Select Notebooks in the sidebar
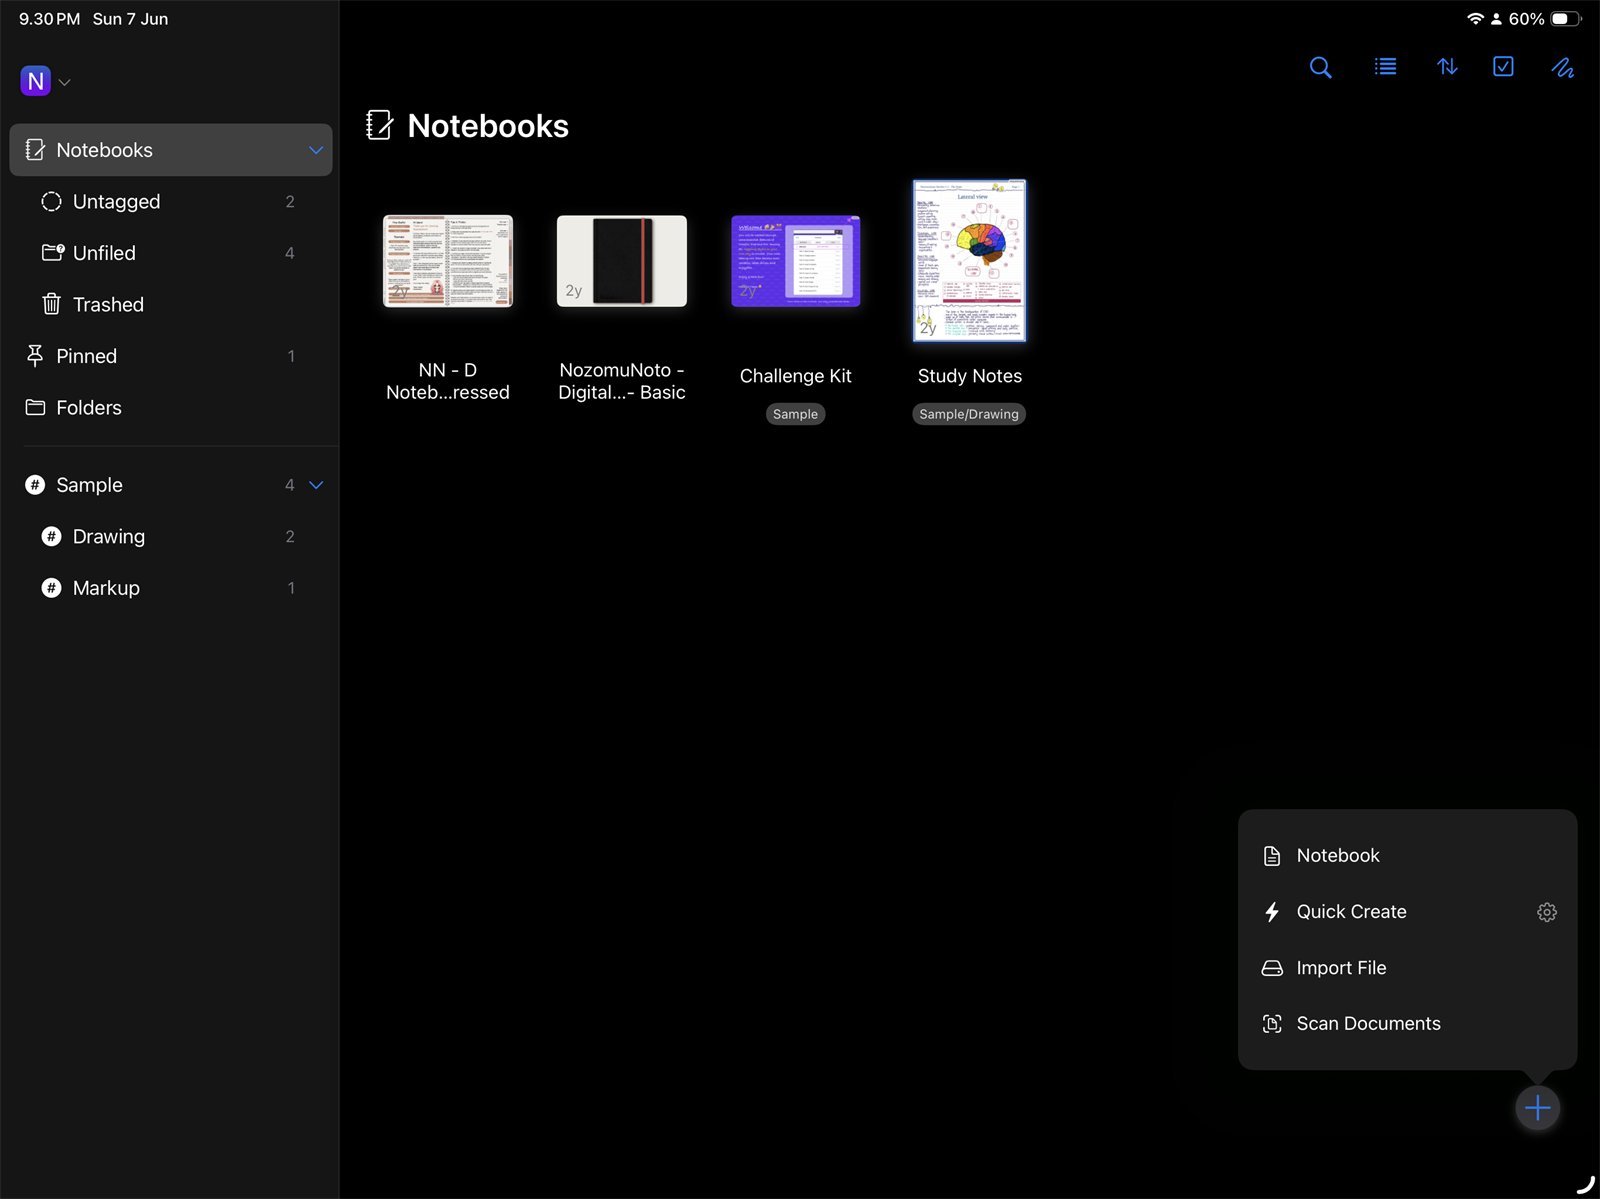Image resolution: width=1600 pixels, height=1199 pixels. click(171, 150)
